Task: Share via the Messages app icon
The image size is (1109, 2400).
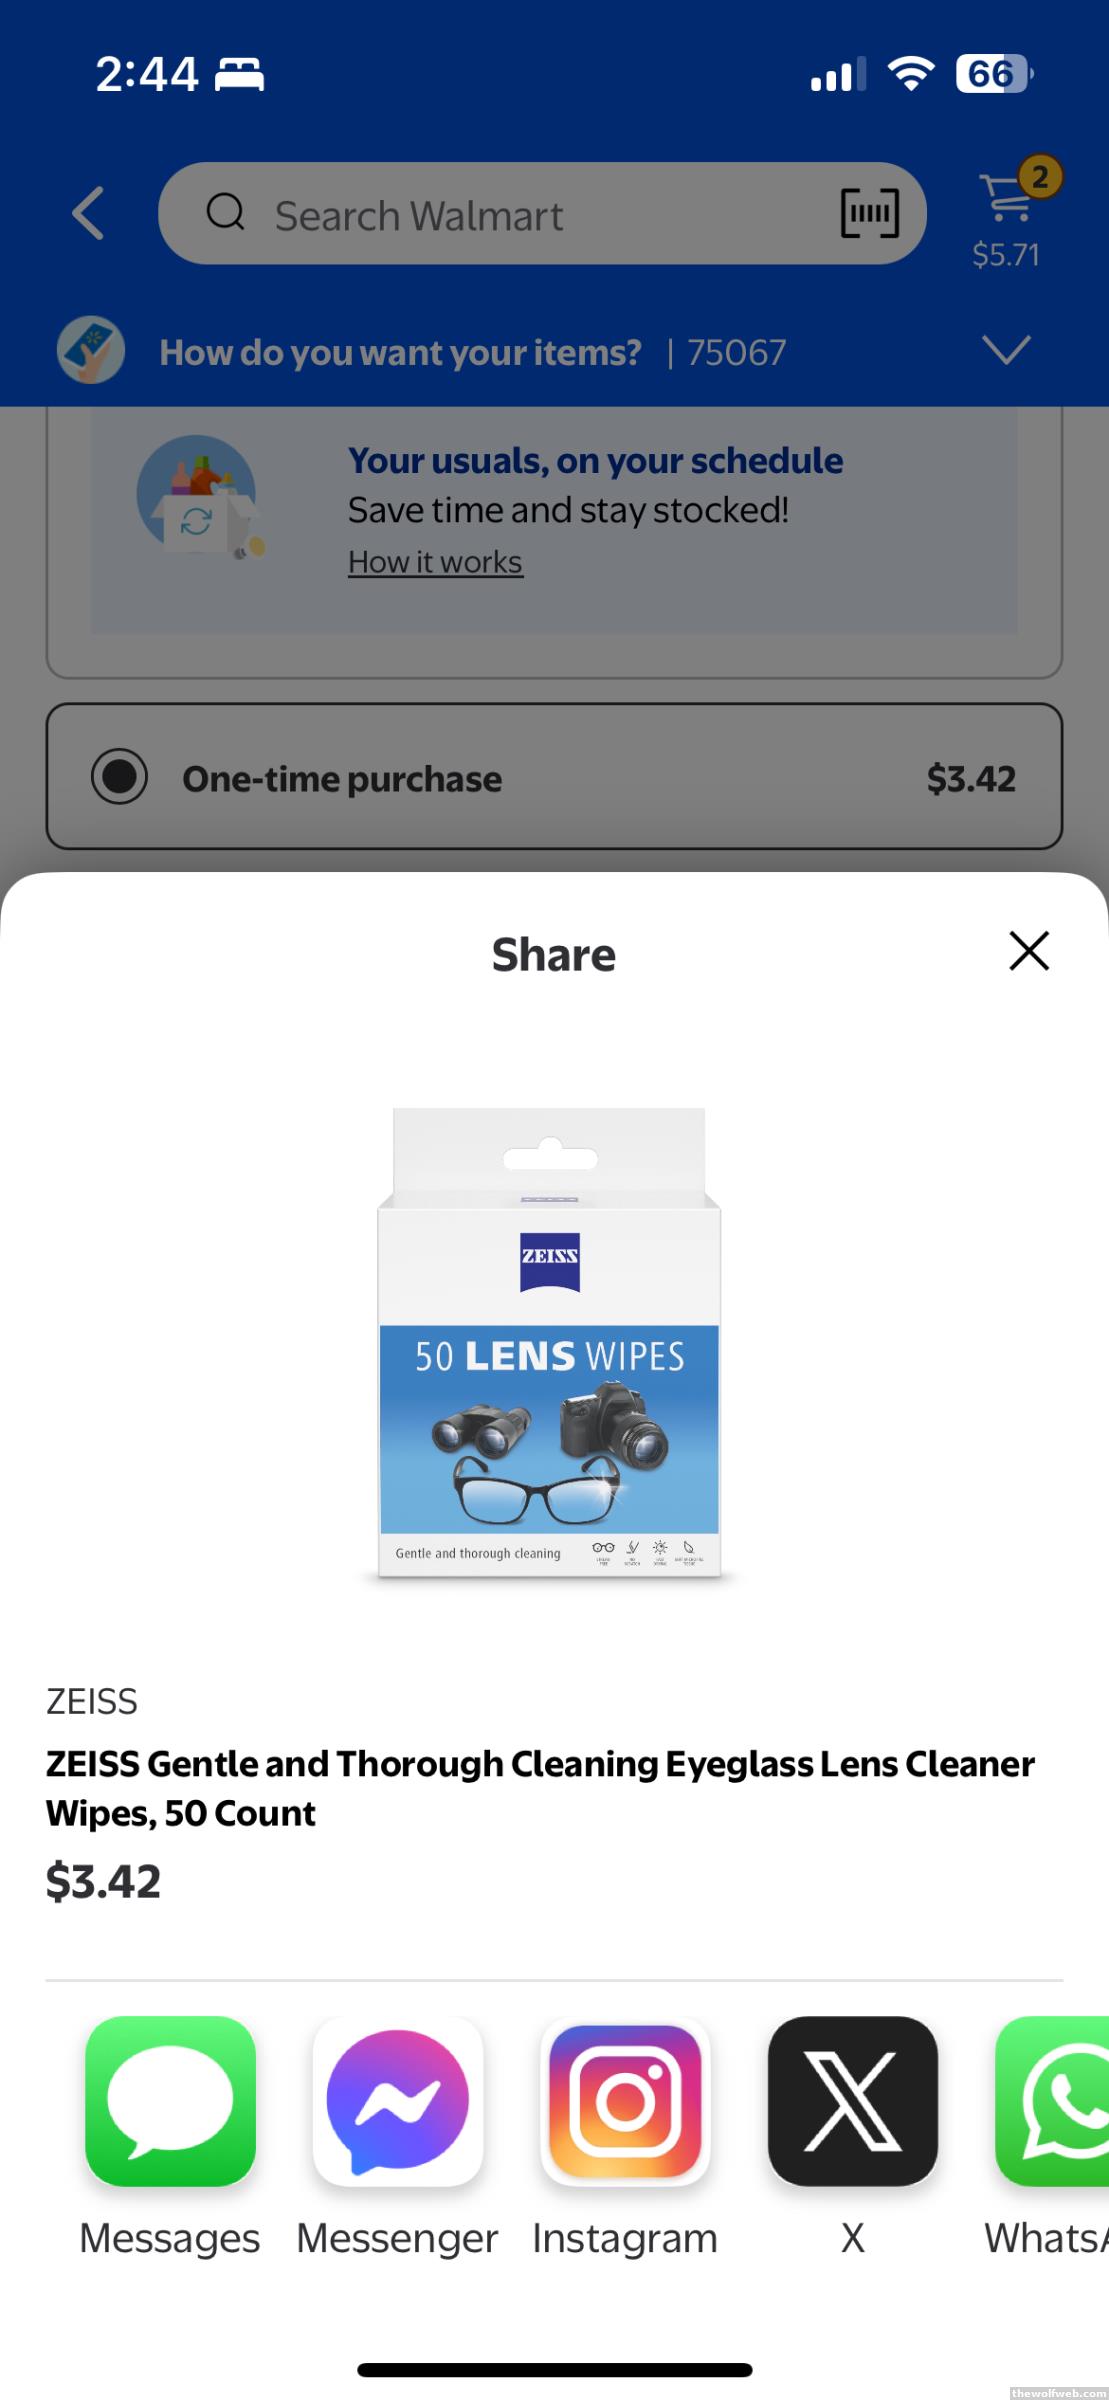Action: pos(170,2100)
